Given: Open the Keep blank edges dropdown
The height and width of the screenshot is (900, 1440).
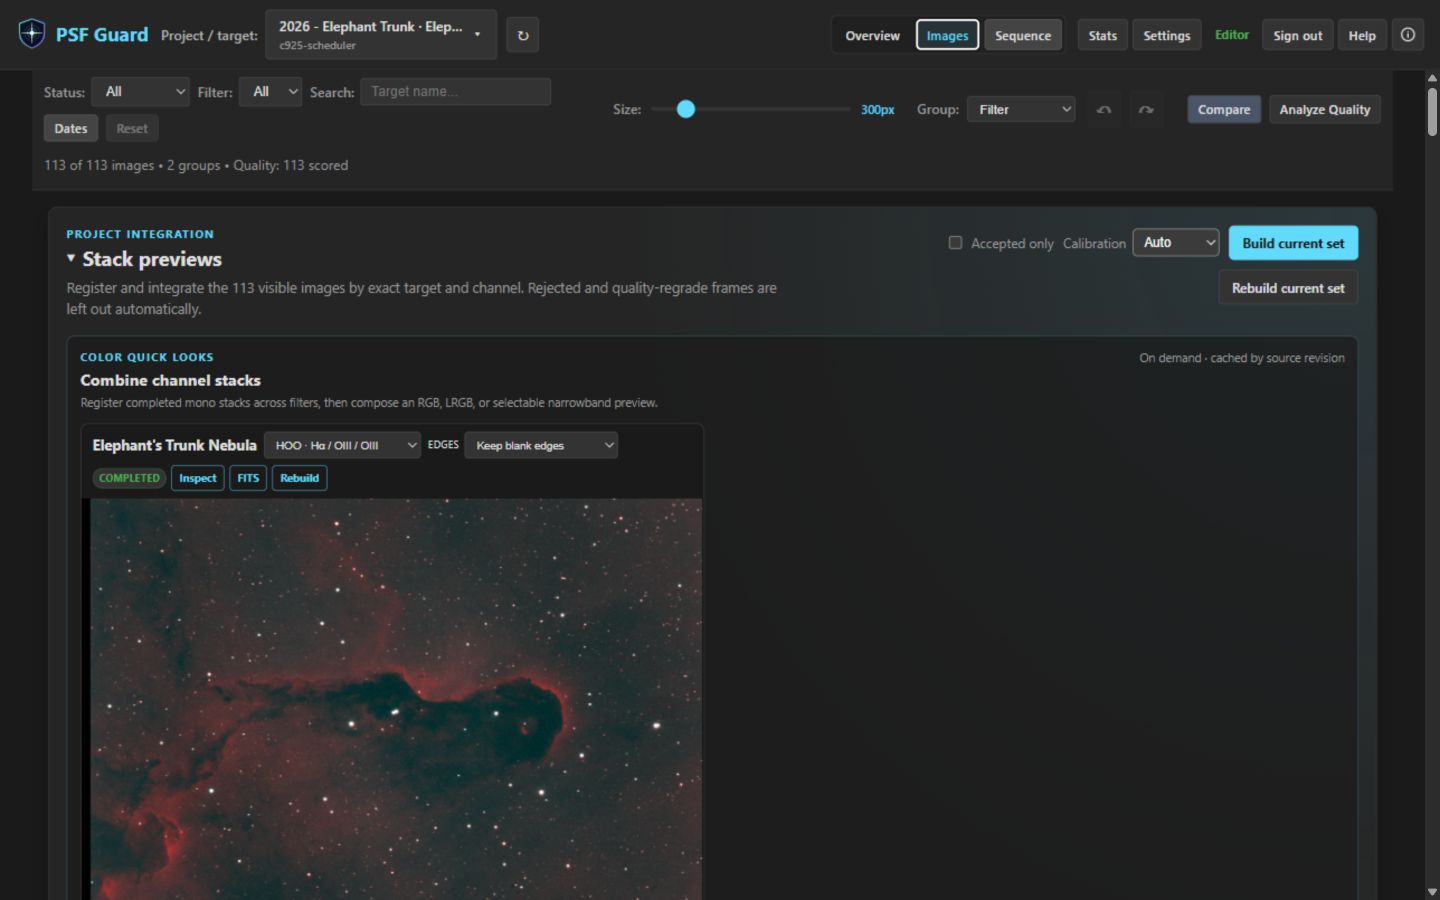Looking at the screenshot, I should (541, 445).
